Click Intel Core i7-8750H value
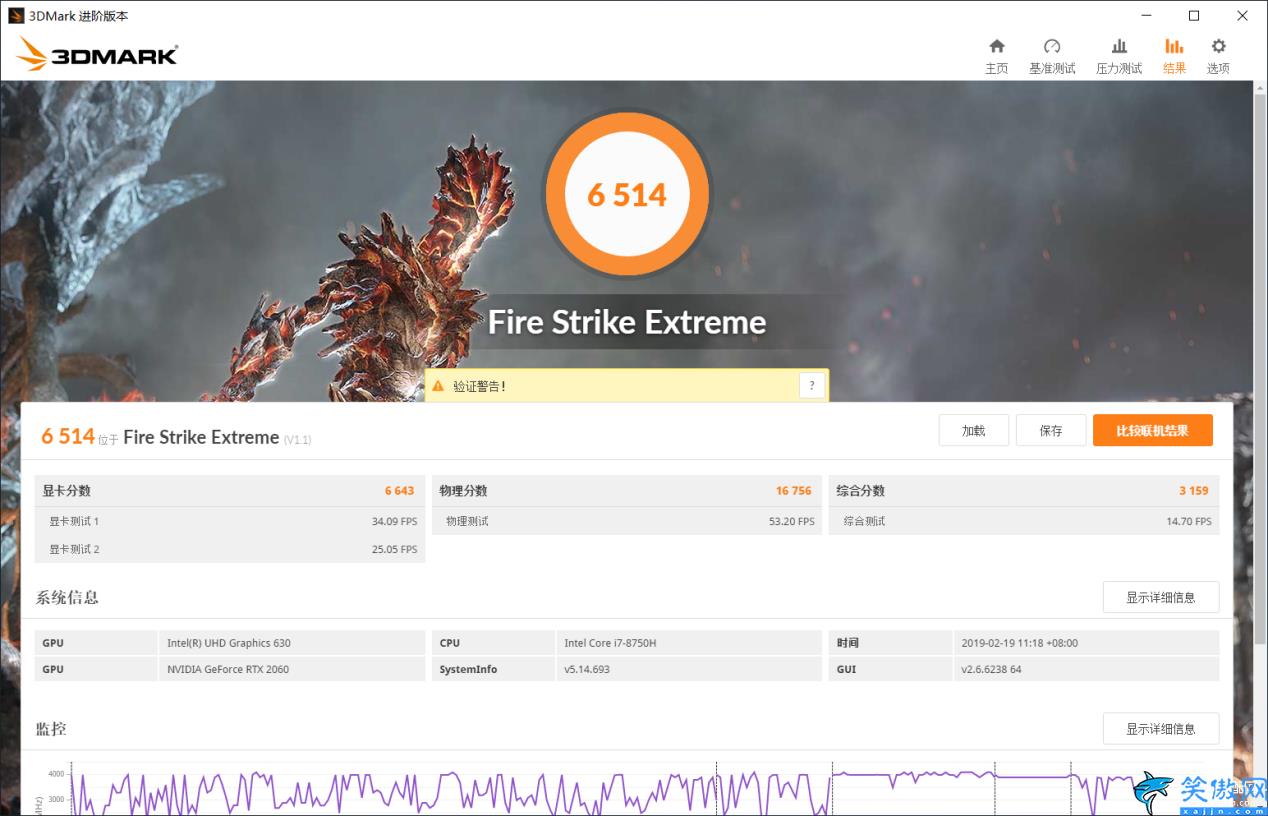 coord(610,643)
